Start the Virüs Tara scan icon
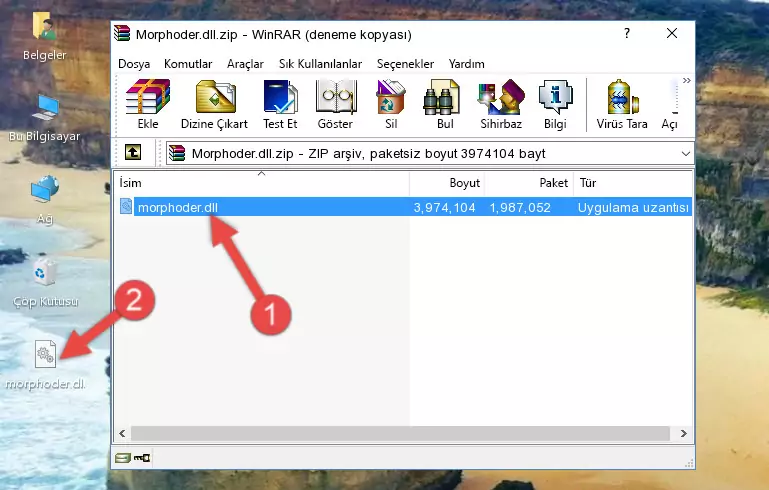This screenshot has height=490, width=769. click(622, 104)
